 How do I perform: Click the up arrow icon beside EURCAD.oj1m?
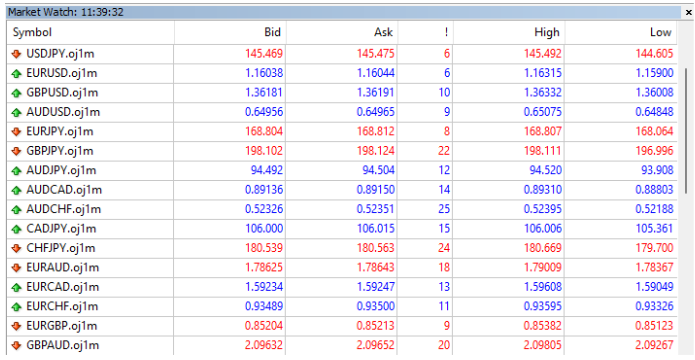(x=16, y=287)
